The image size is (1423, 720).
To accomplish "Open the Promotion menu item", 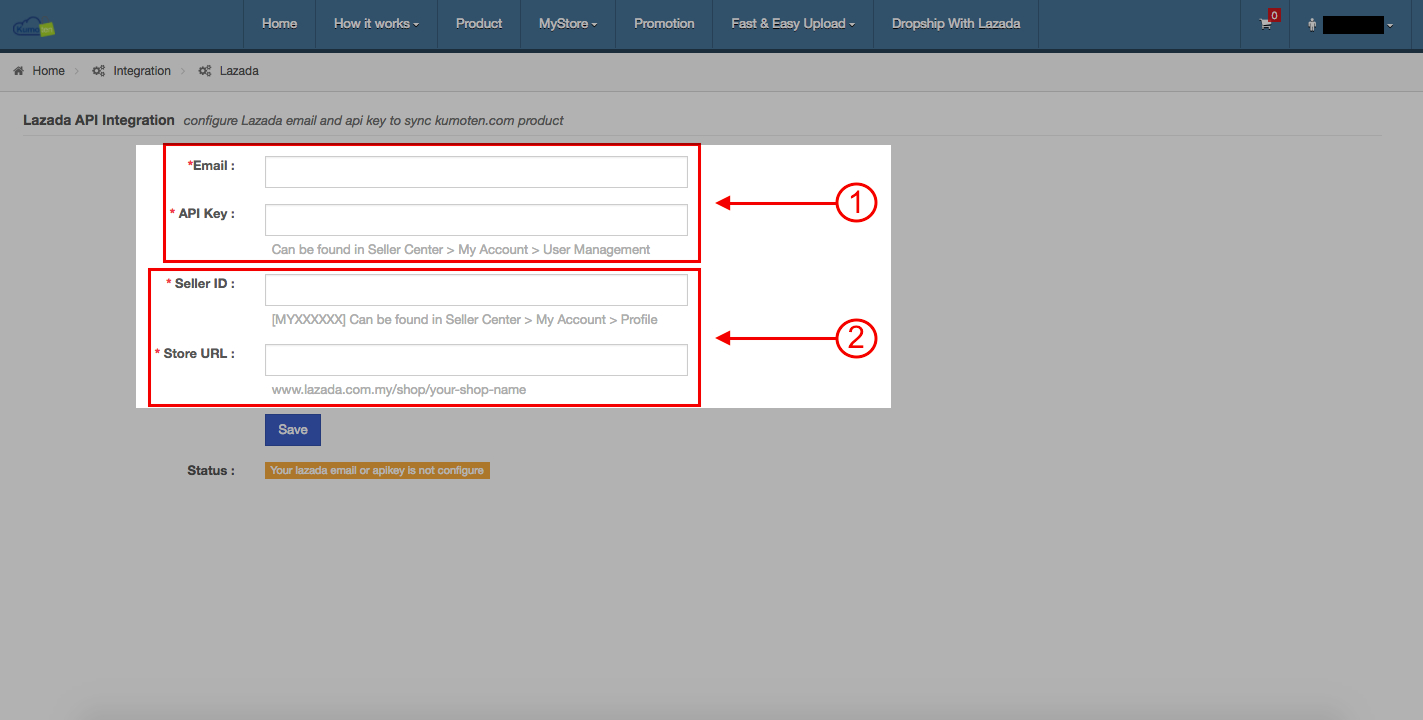I will (x=664, y=24).
